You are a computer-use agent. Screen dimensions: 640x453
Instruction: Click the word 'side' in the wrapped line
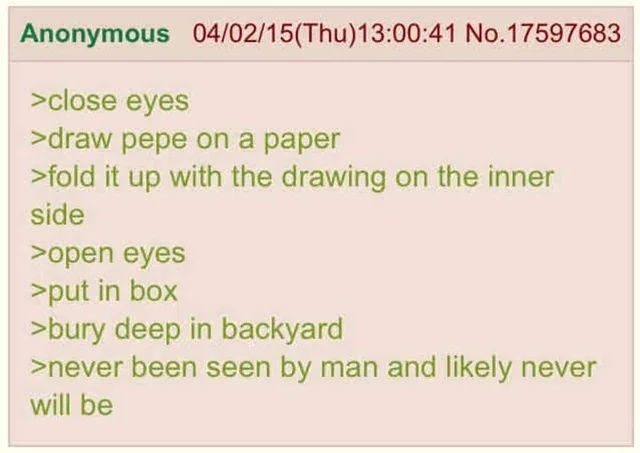[57, 215]
